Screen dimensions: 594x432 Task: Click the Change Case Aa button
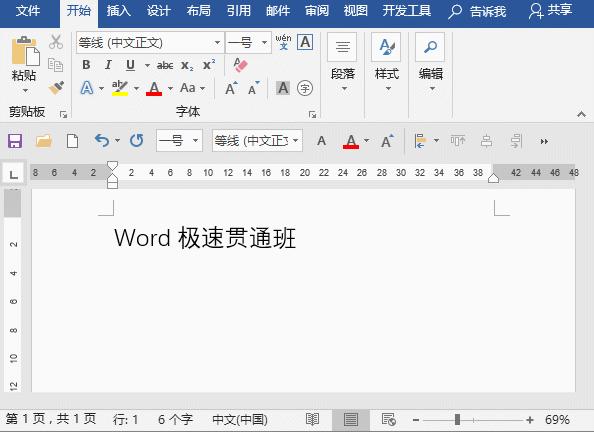click(188, 88)
